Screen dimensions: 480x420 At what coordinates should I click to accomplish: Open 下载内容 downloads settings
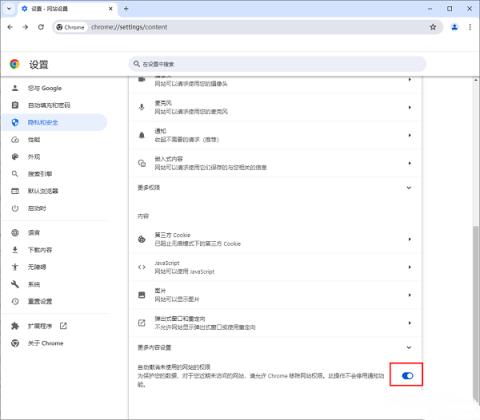[x=40, y=250]
